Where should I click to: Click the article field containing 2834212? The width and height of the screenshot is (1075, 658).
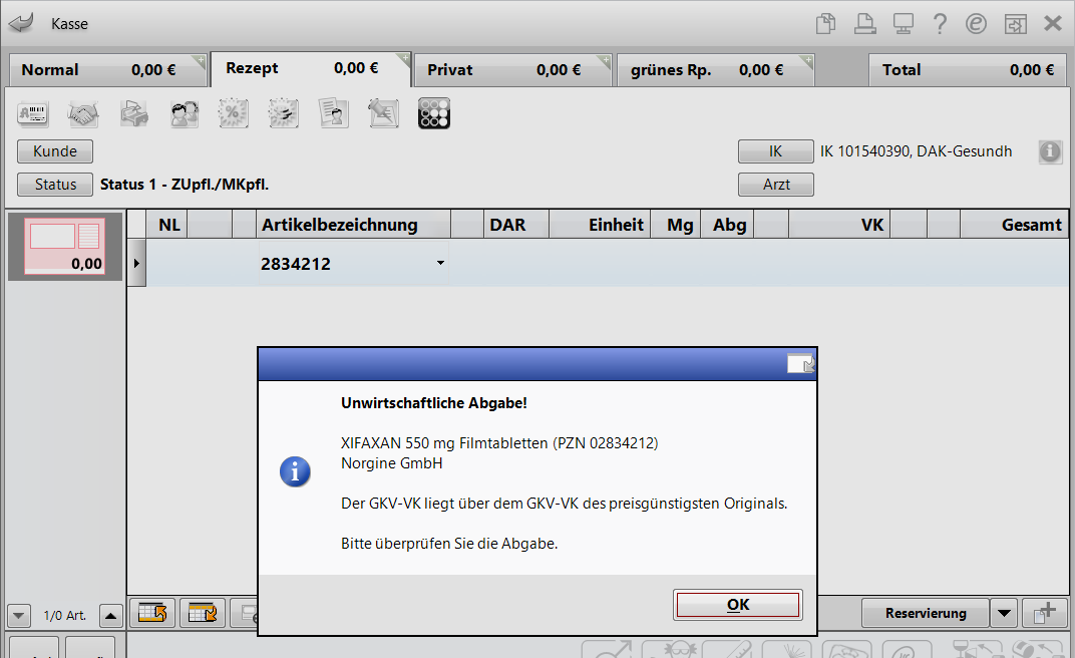352,263
